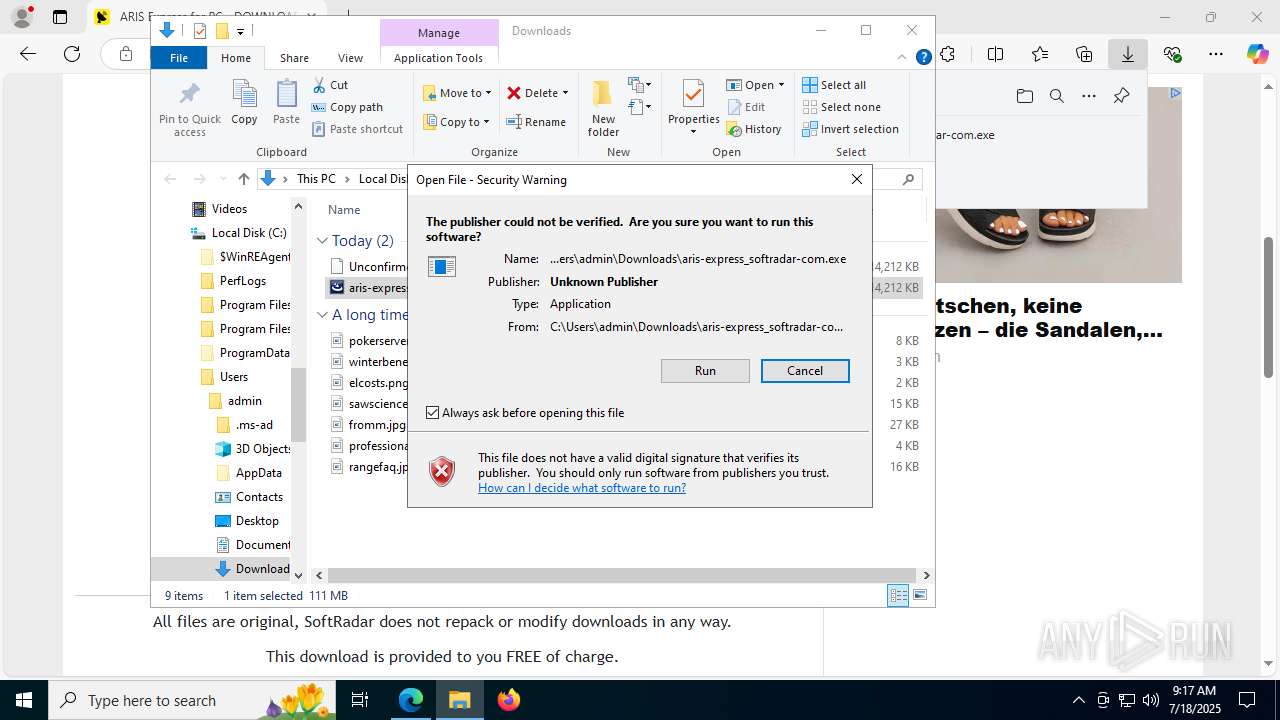
Task: Open Quick Access Toolbar customize dropdown
Action: click(241, 31)
